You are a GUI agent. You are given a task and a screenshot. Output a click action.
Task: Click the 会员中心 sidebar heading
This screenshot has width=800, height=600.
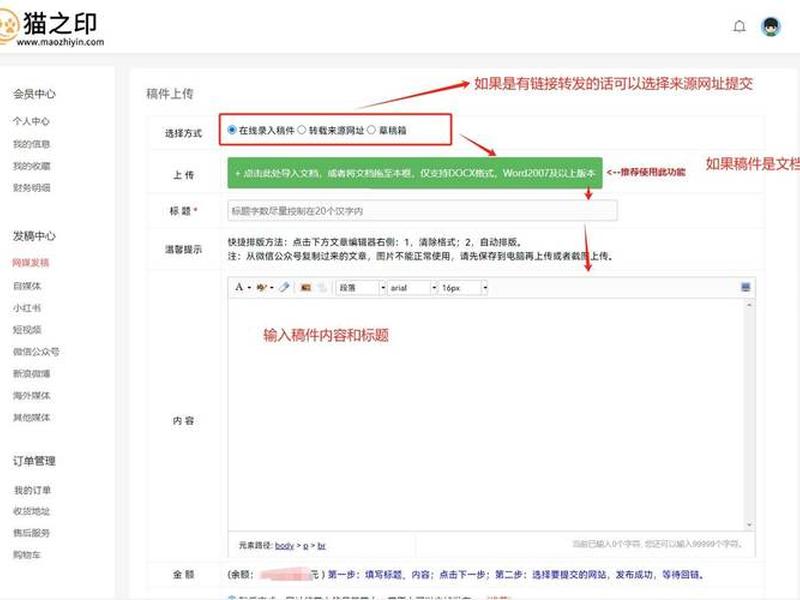34,94
